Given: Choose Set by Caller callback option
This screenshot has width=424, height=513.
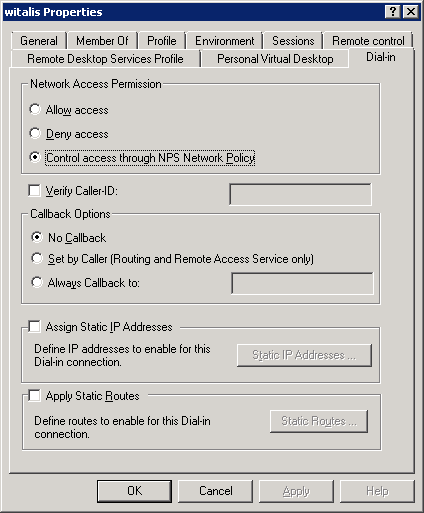Looking at the screenshot, I should pos(37,258).
